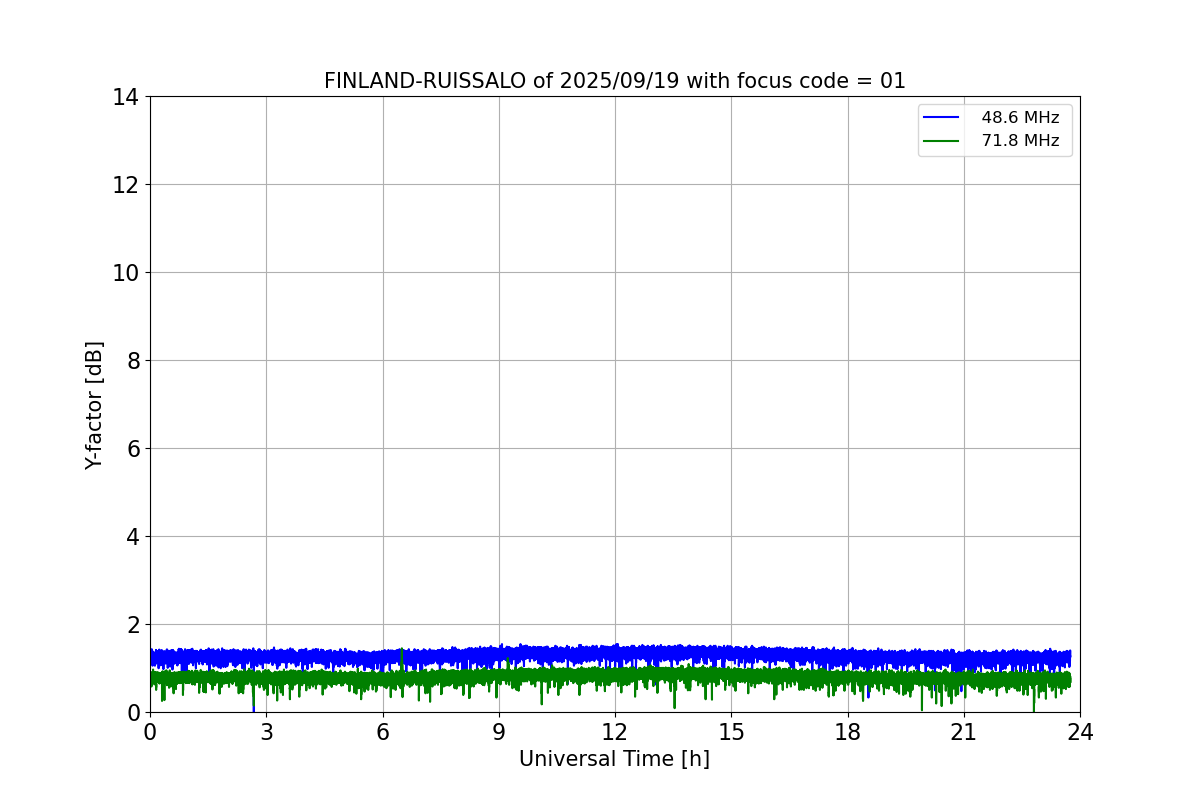Click y-axis tick label 14
Screen dimensions: 1200x800
[126, 97]
